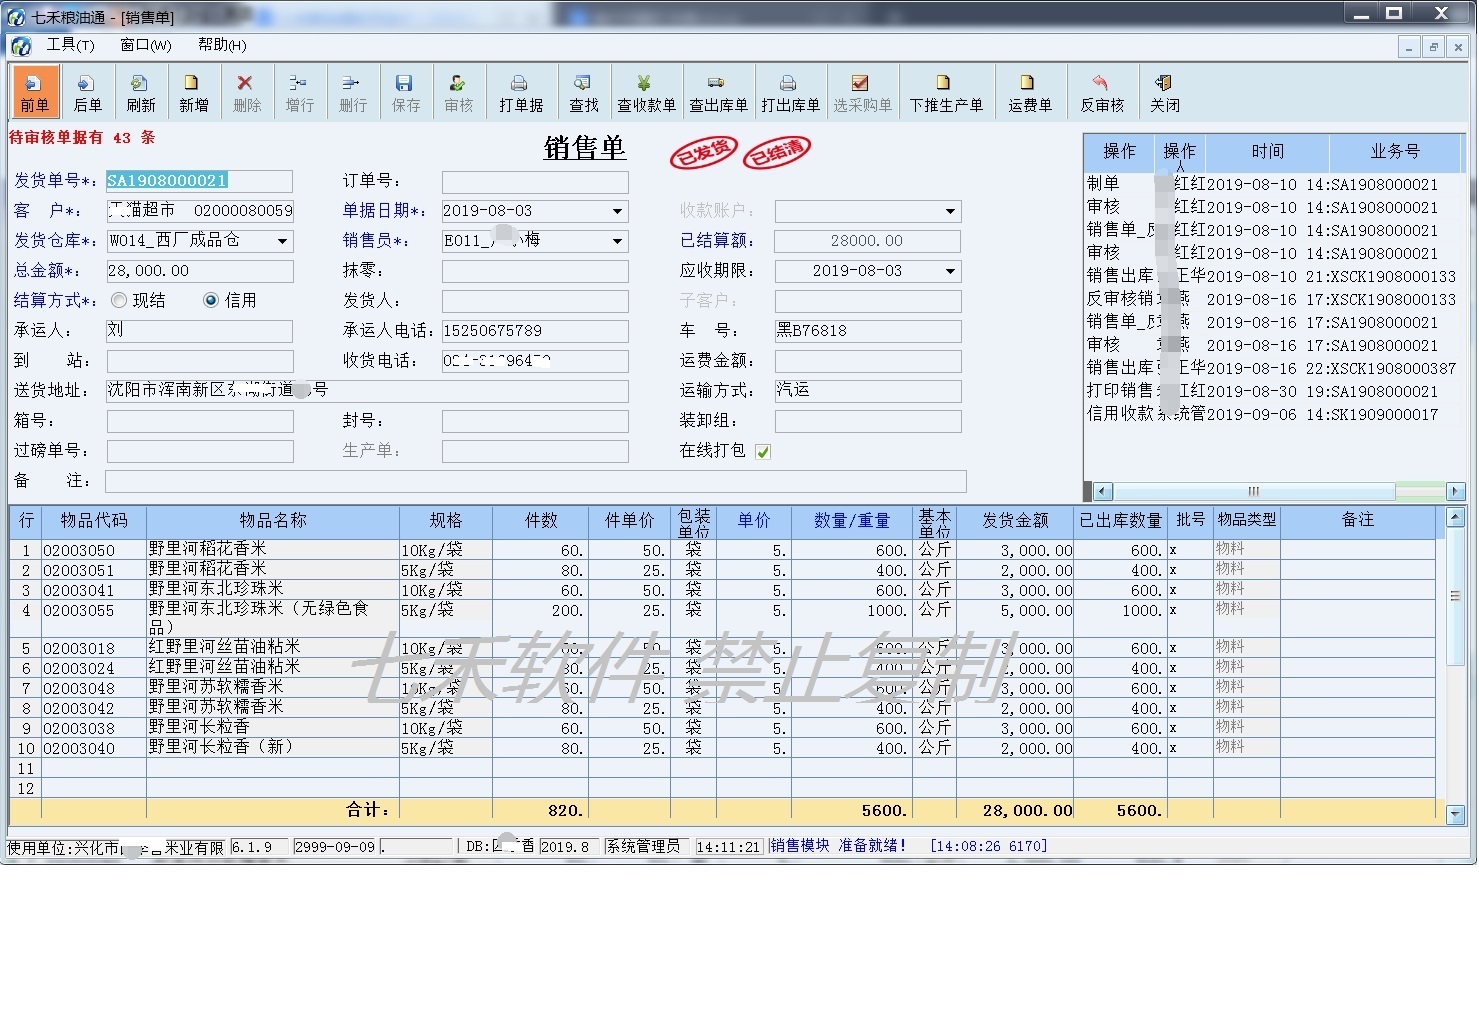Click the 送货地址 address field

(367, 391)
